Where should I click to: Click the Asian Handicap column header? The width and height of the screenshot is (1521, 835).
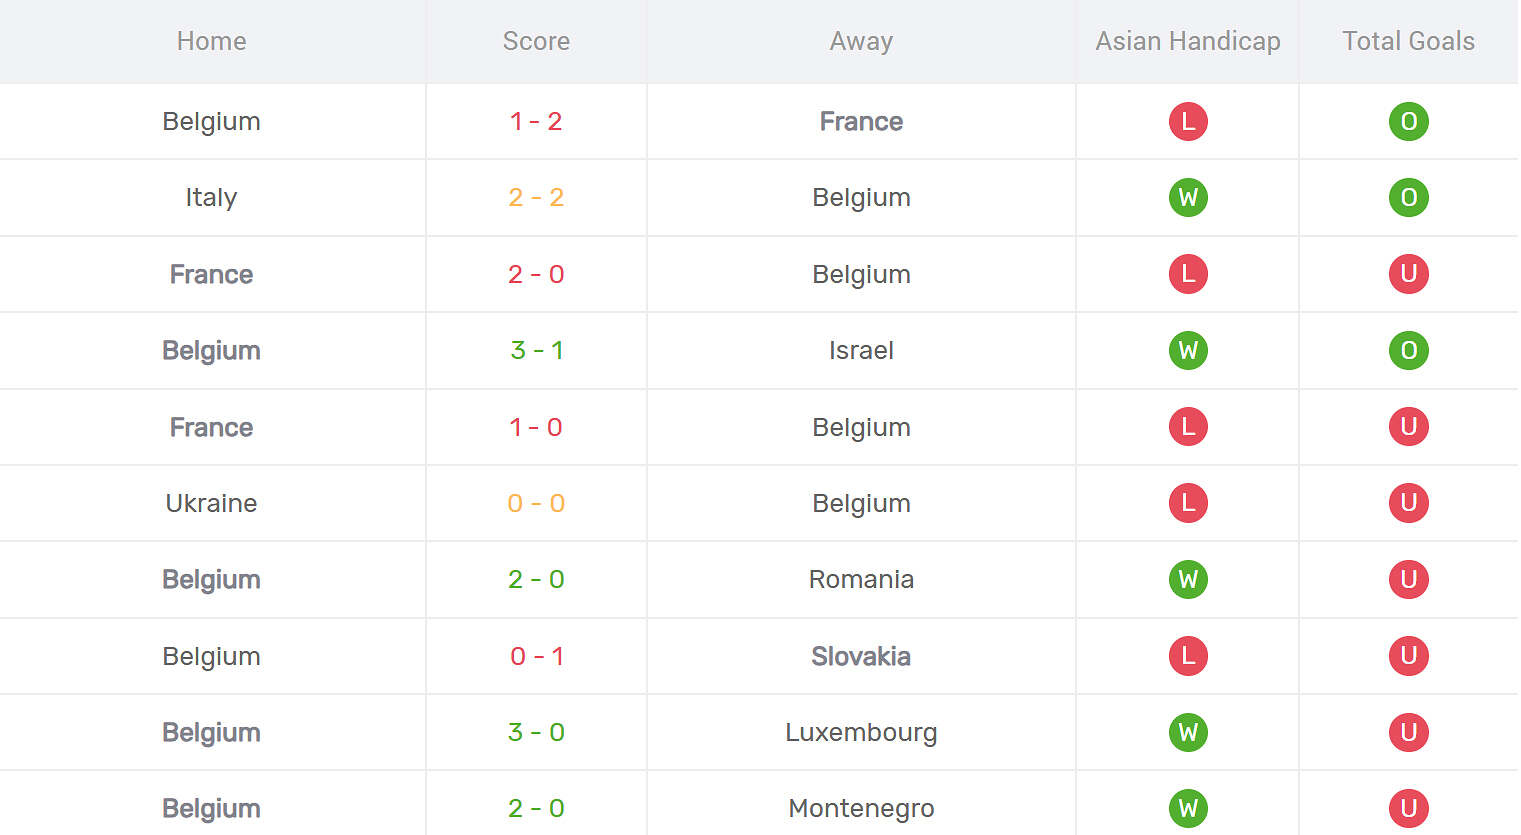pos(1187,41)
